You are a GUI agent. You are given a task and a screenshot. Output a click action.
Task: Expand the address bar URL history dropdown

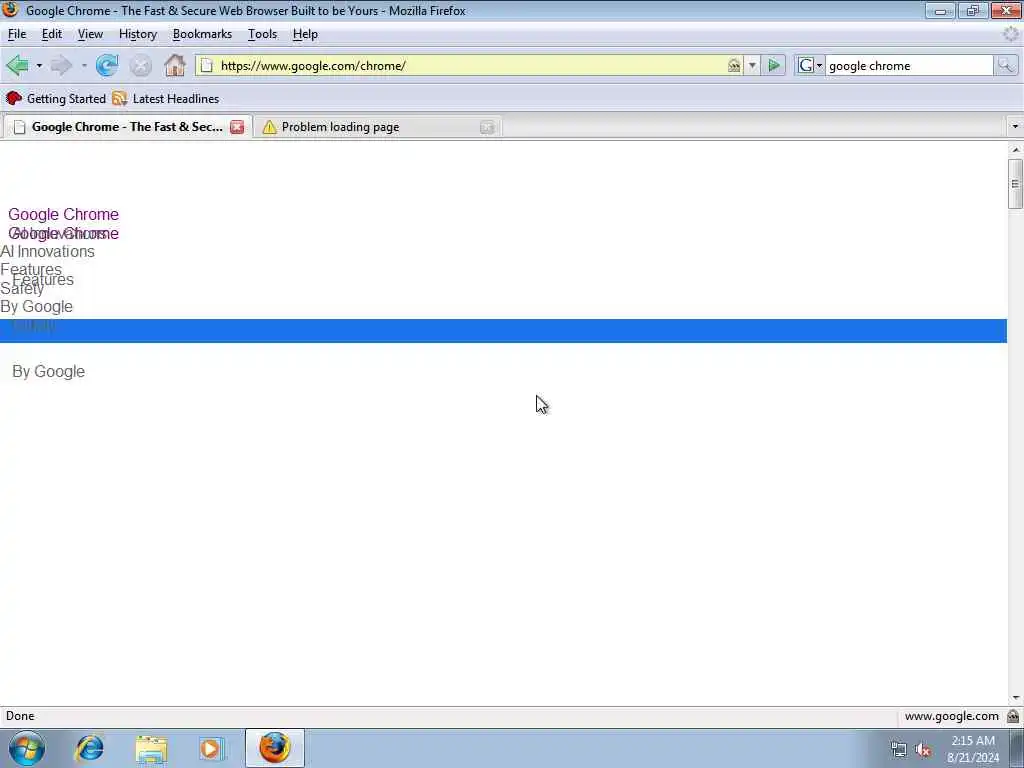coord(752,65)
